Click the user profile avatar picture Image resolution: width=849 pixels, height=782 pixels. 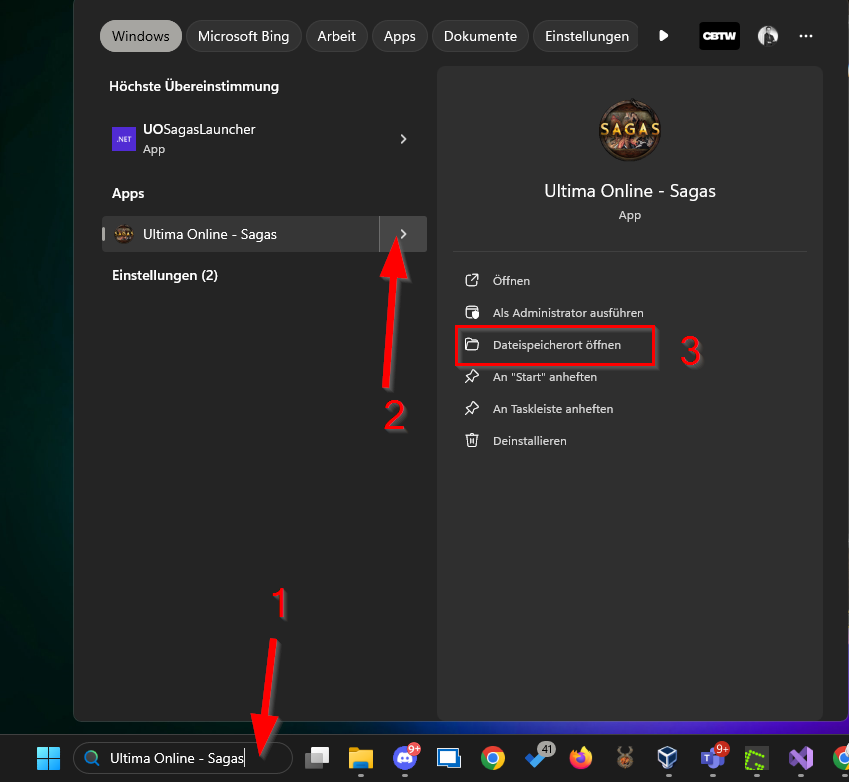(768, 36)
